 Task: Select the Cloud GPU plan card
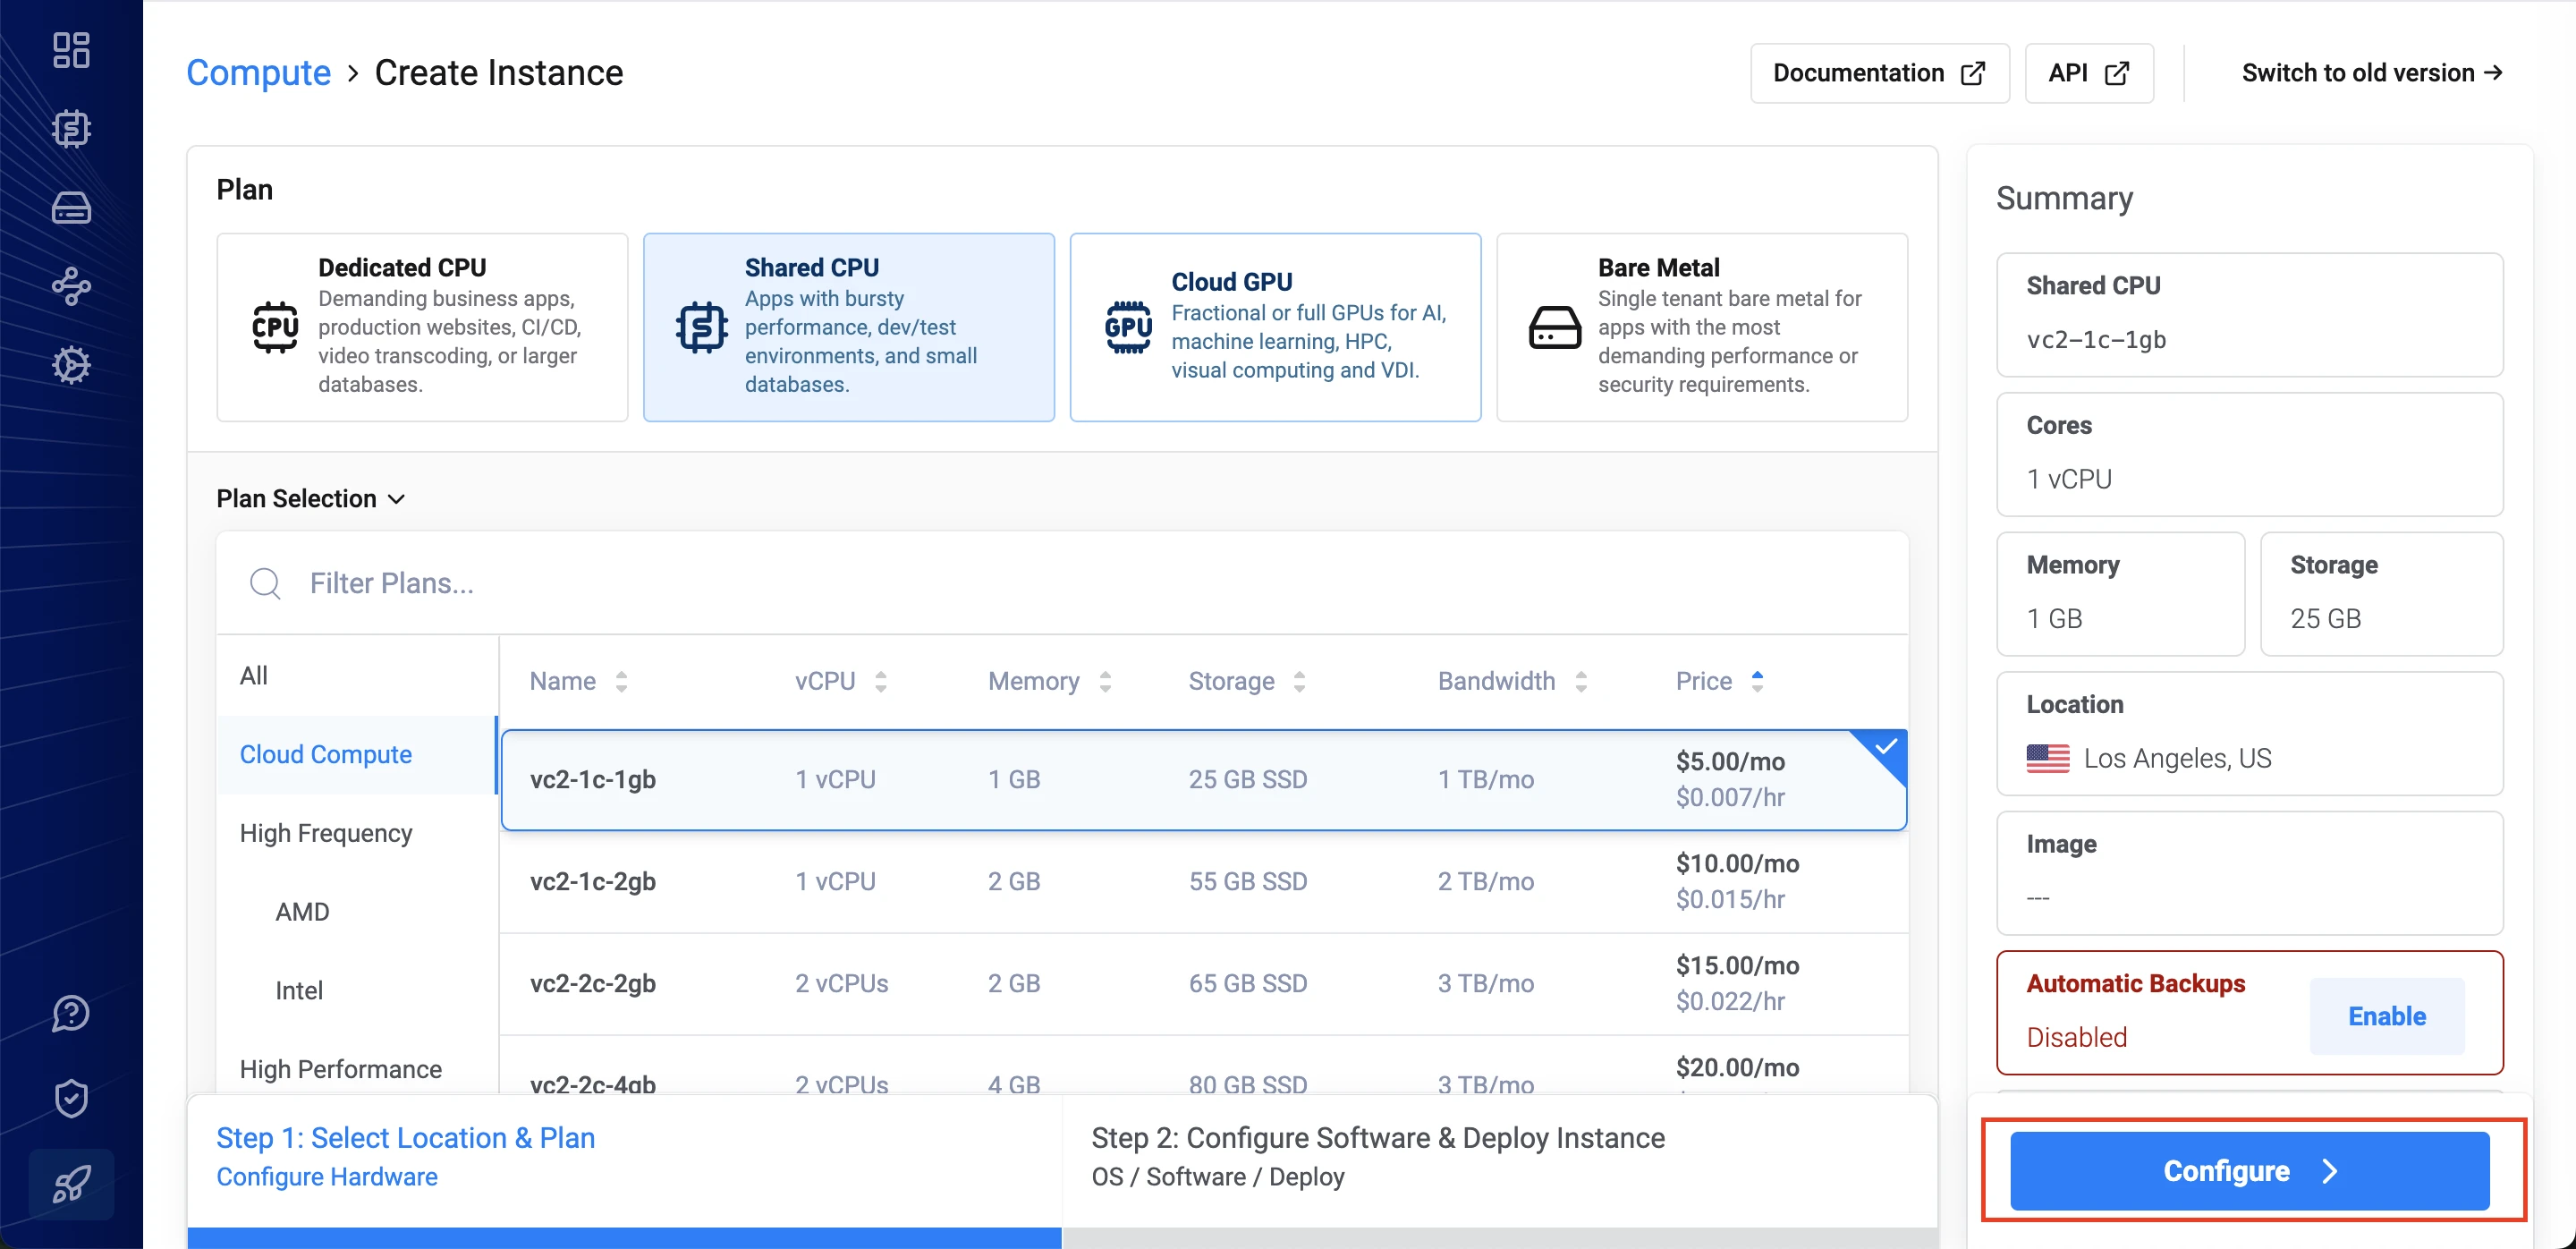coord(1275,327)
